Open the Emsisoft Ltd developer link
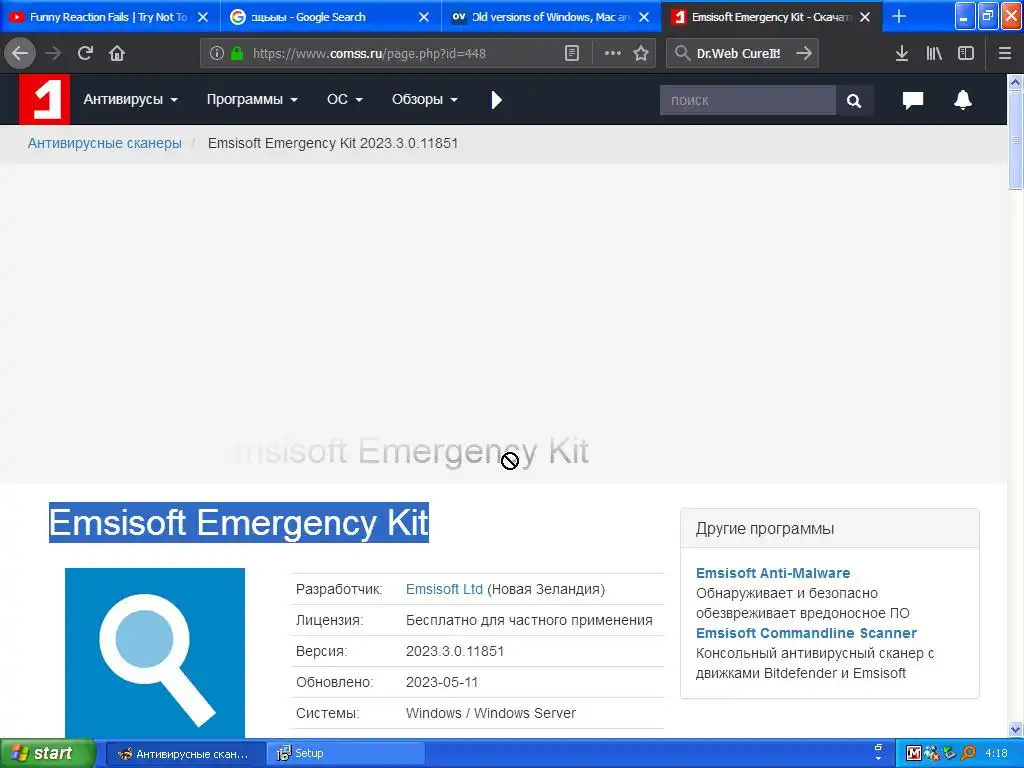 444,589
